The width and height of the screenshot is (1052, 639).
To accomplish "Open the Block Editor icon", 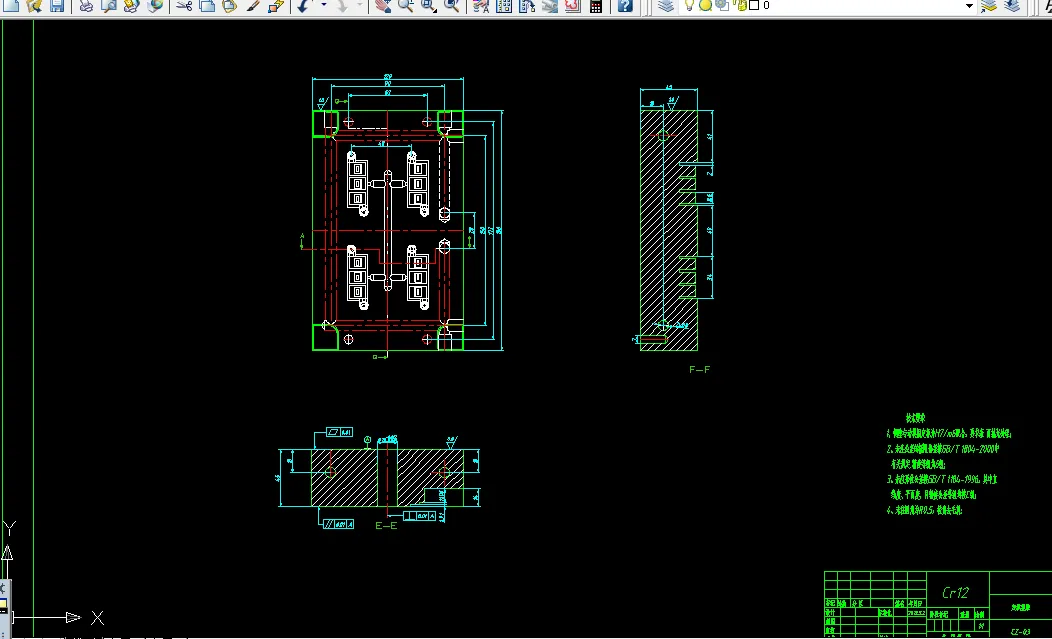I will [x=276, y=6].
